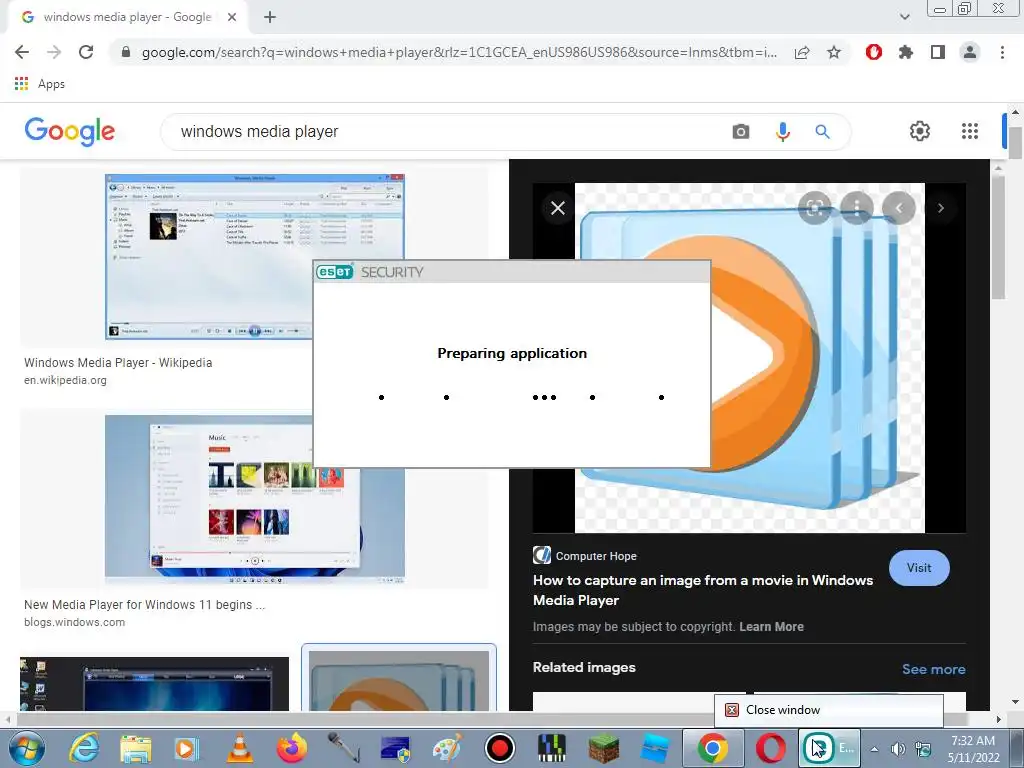Open Firefox from the taskbar
Image resolution: width=1024 pixels, height=768 pixels.
click(x=292, y=748)
